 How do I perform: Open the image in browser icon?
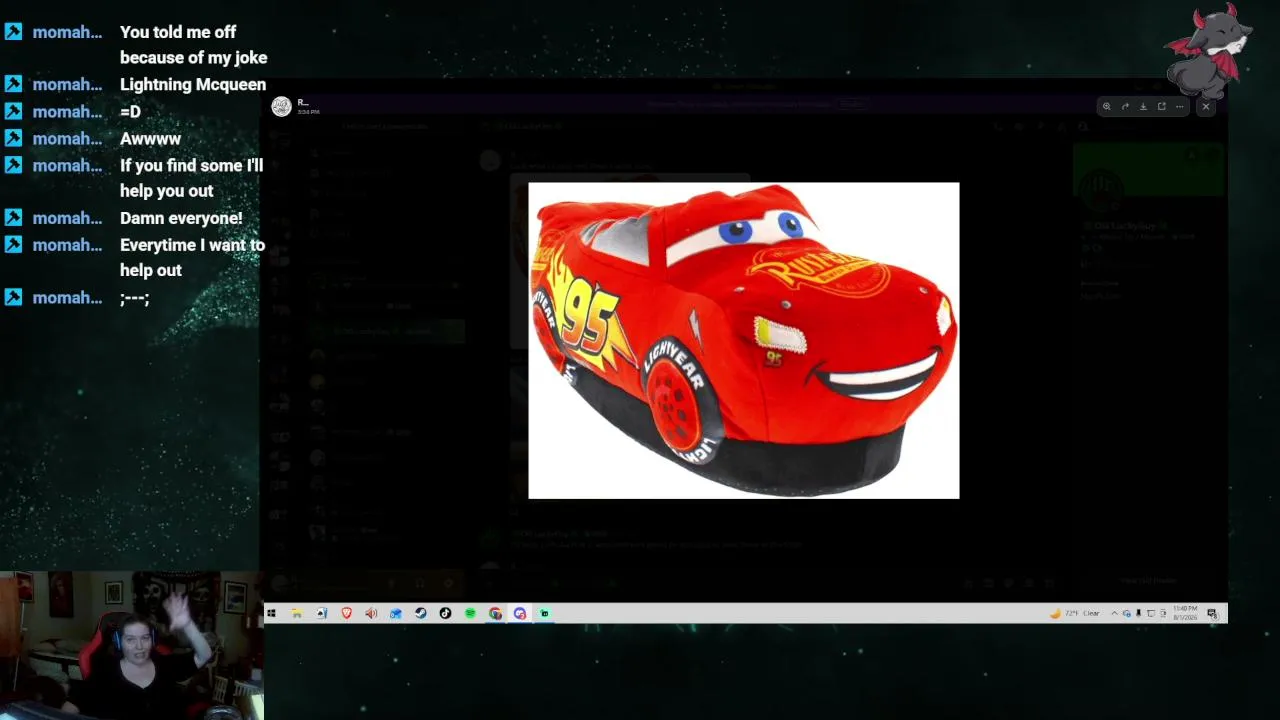1162,106
